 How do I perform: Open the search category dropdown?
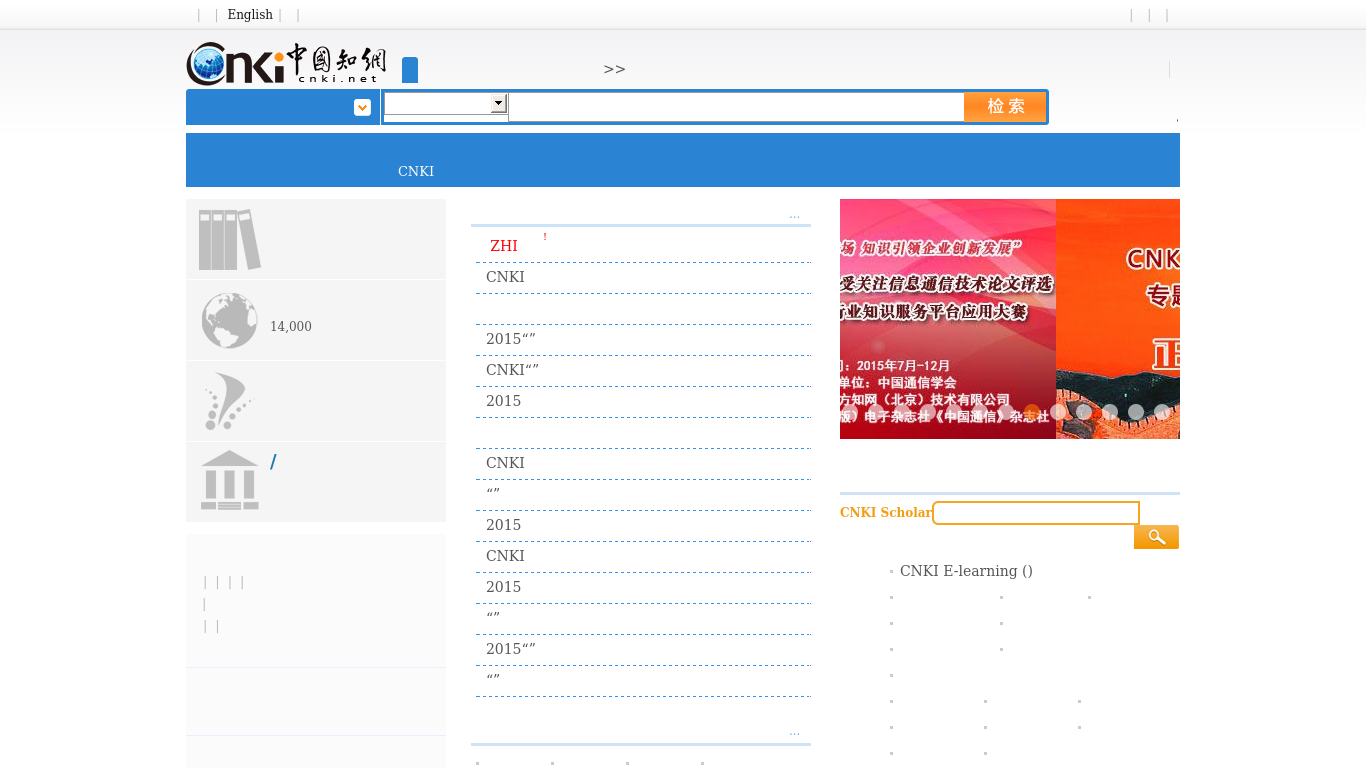tap(445, 103)
